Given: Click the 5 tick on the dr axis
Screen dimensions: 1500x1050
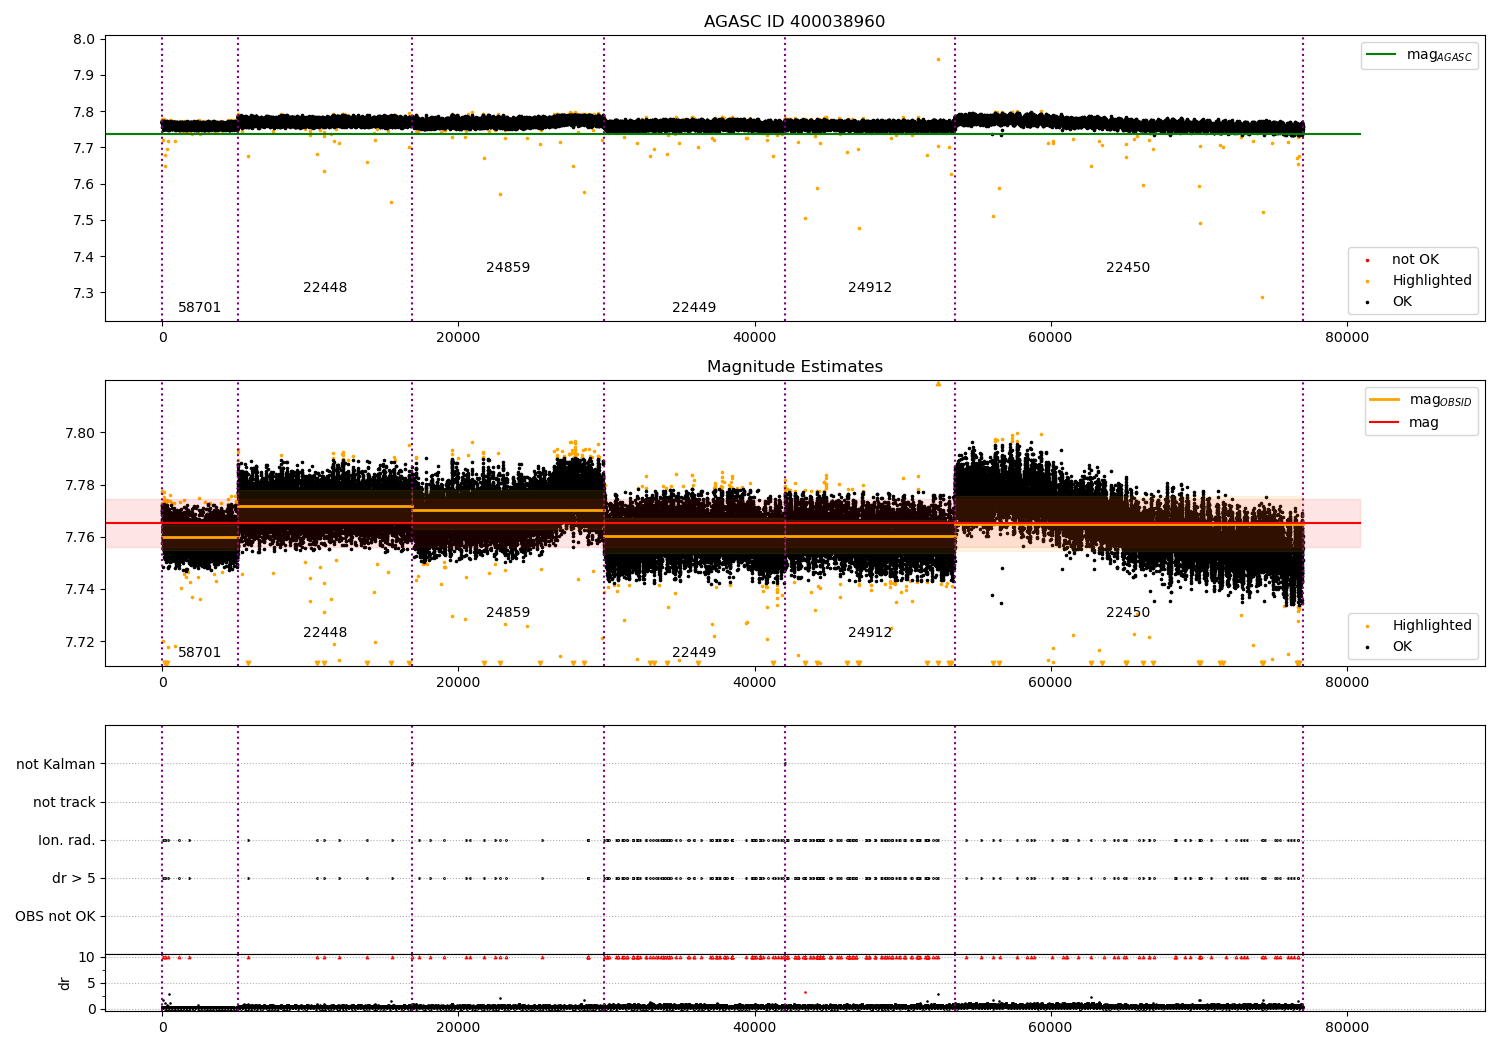Looking at the screenshot, I should coord(91,983).
